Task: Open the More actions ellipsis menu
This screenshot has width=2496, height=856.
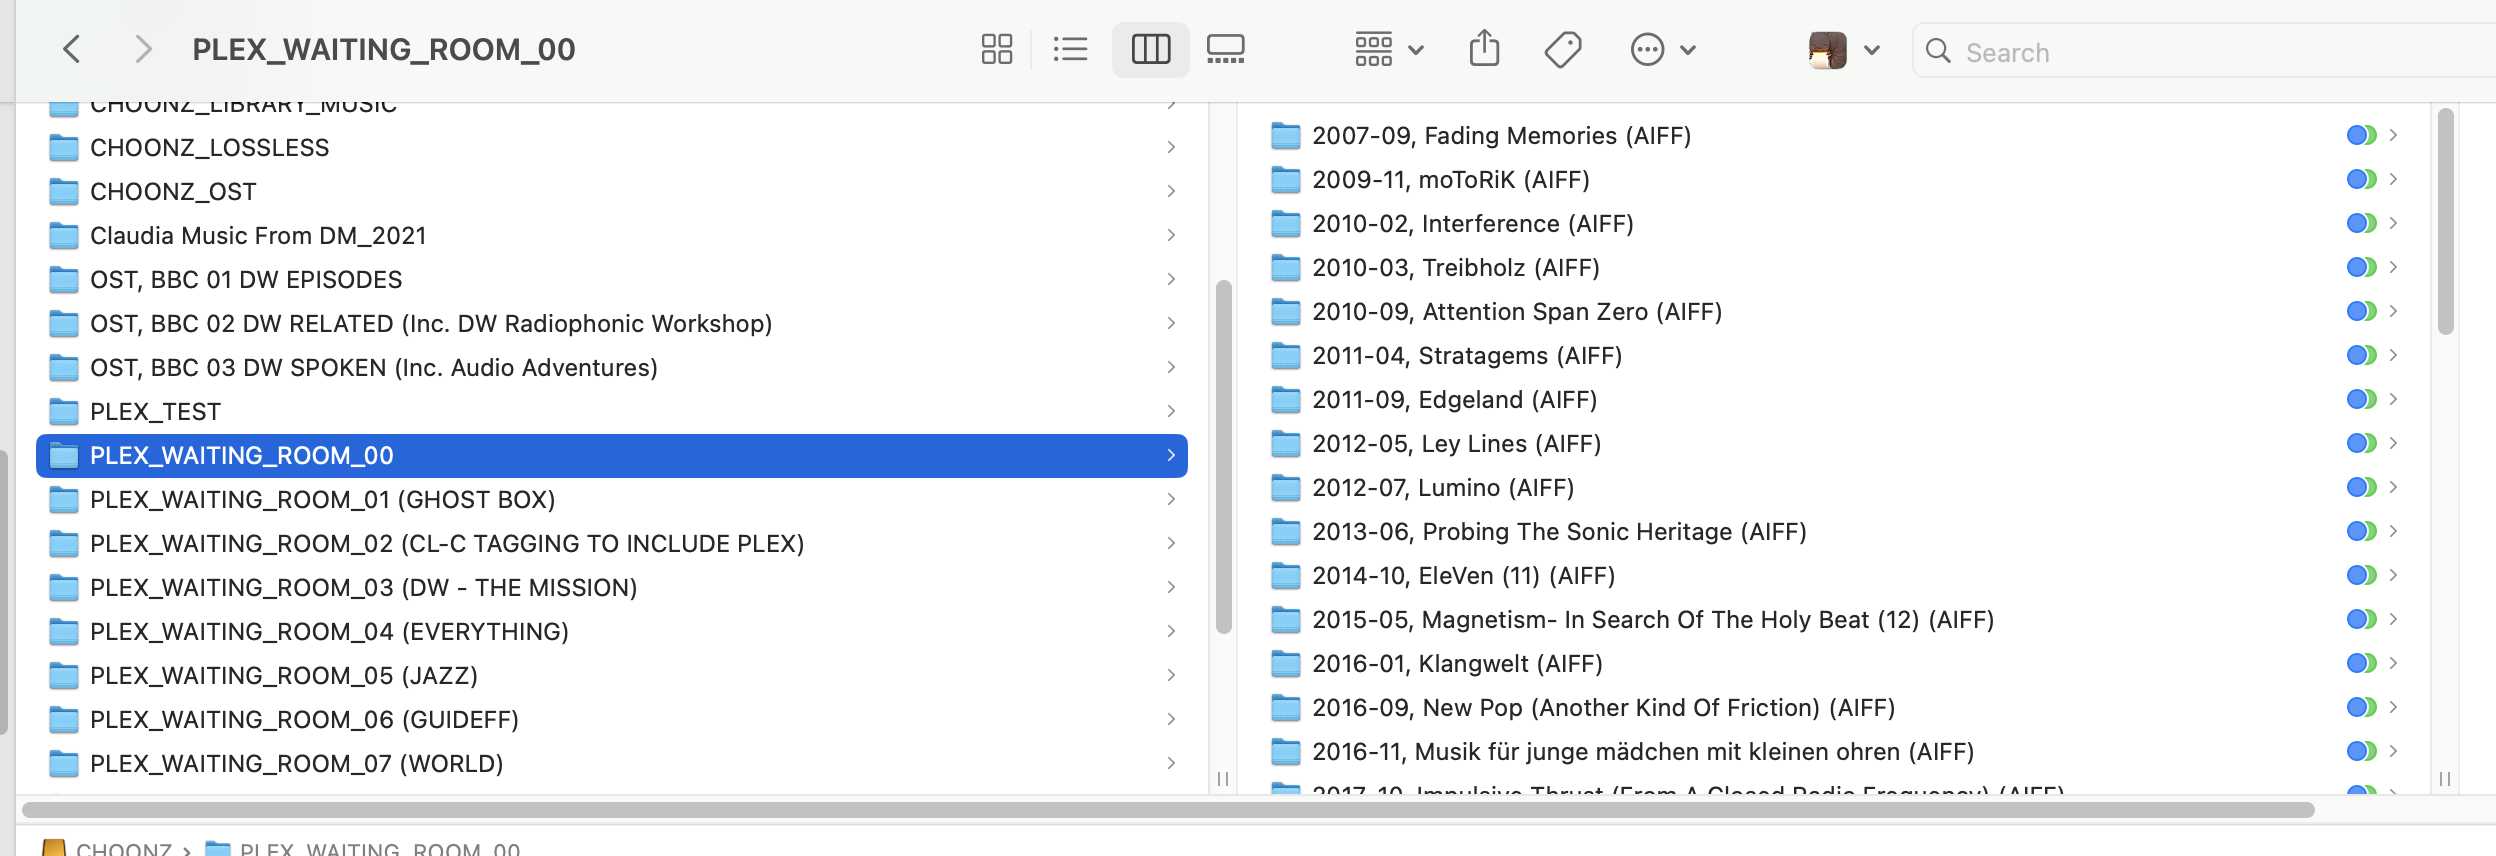Action: pos(1662,49)
